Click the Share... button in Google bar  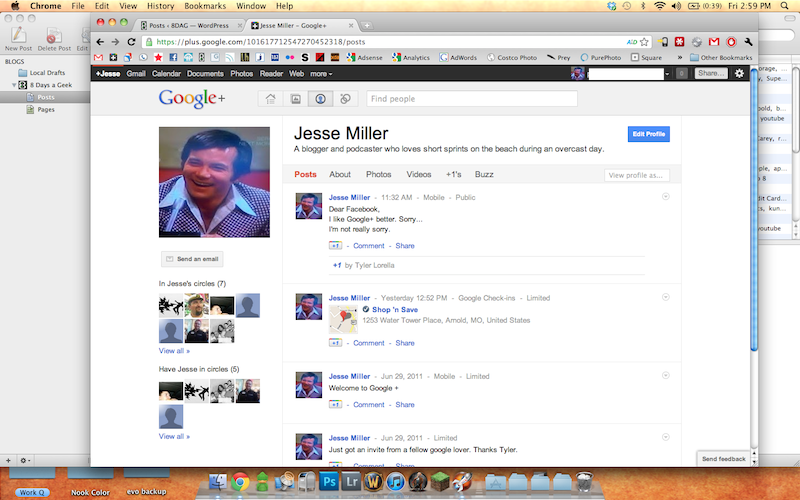pyautogui.click(x=711, y=73)
